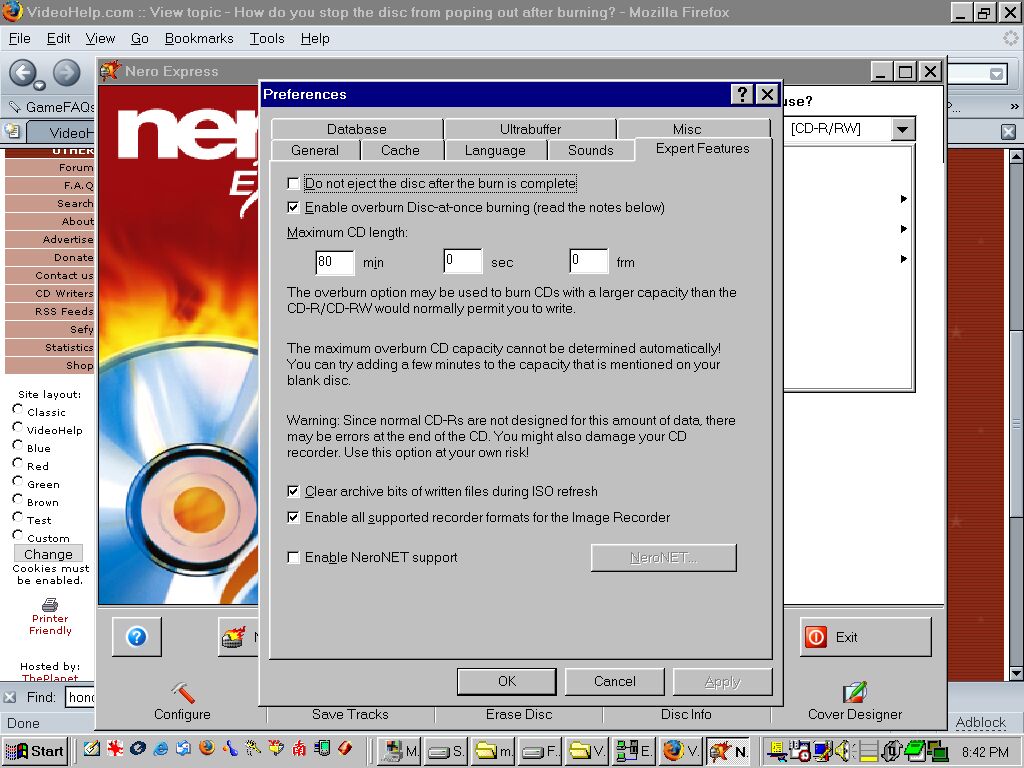Viewport: 1024px width, 768px height.
Task: Click the Firefox quick launch icon in taskbar
Action: pos(207,748)
